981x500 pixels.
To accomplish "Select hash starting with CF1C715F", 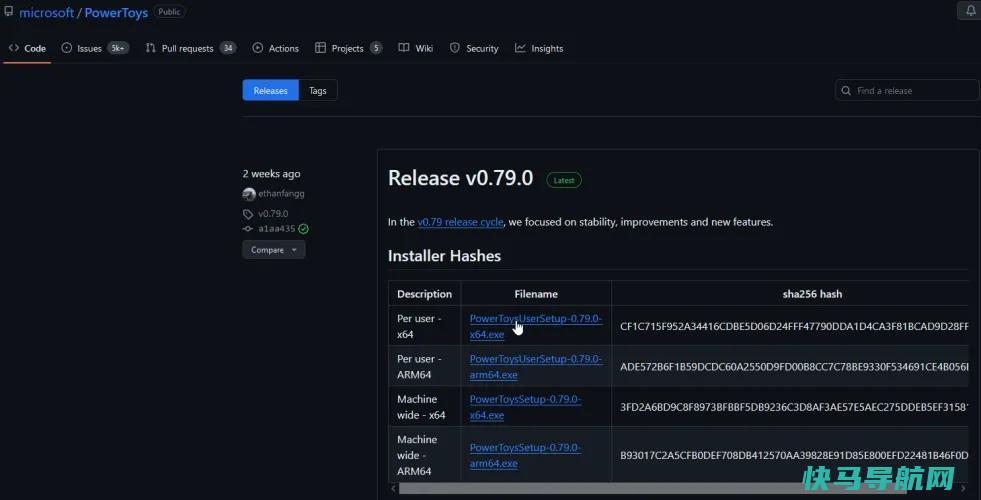I will click(794, 326).
